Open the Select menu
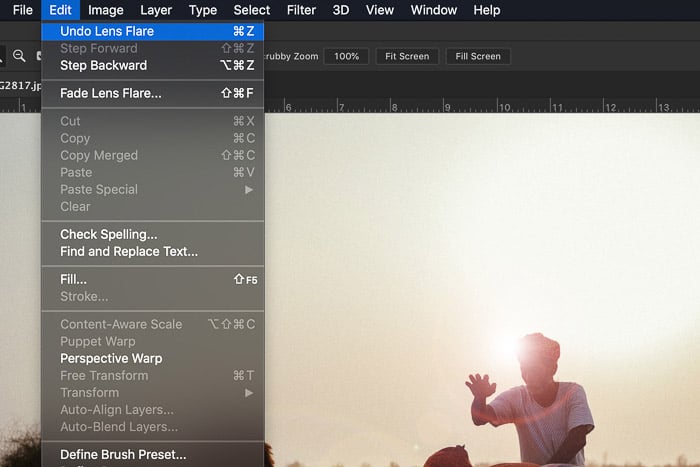Viewport: 700px width, 467px height. coord(251,10)
